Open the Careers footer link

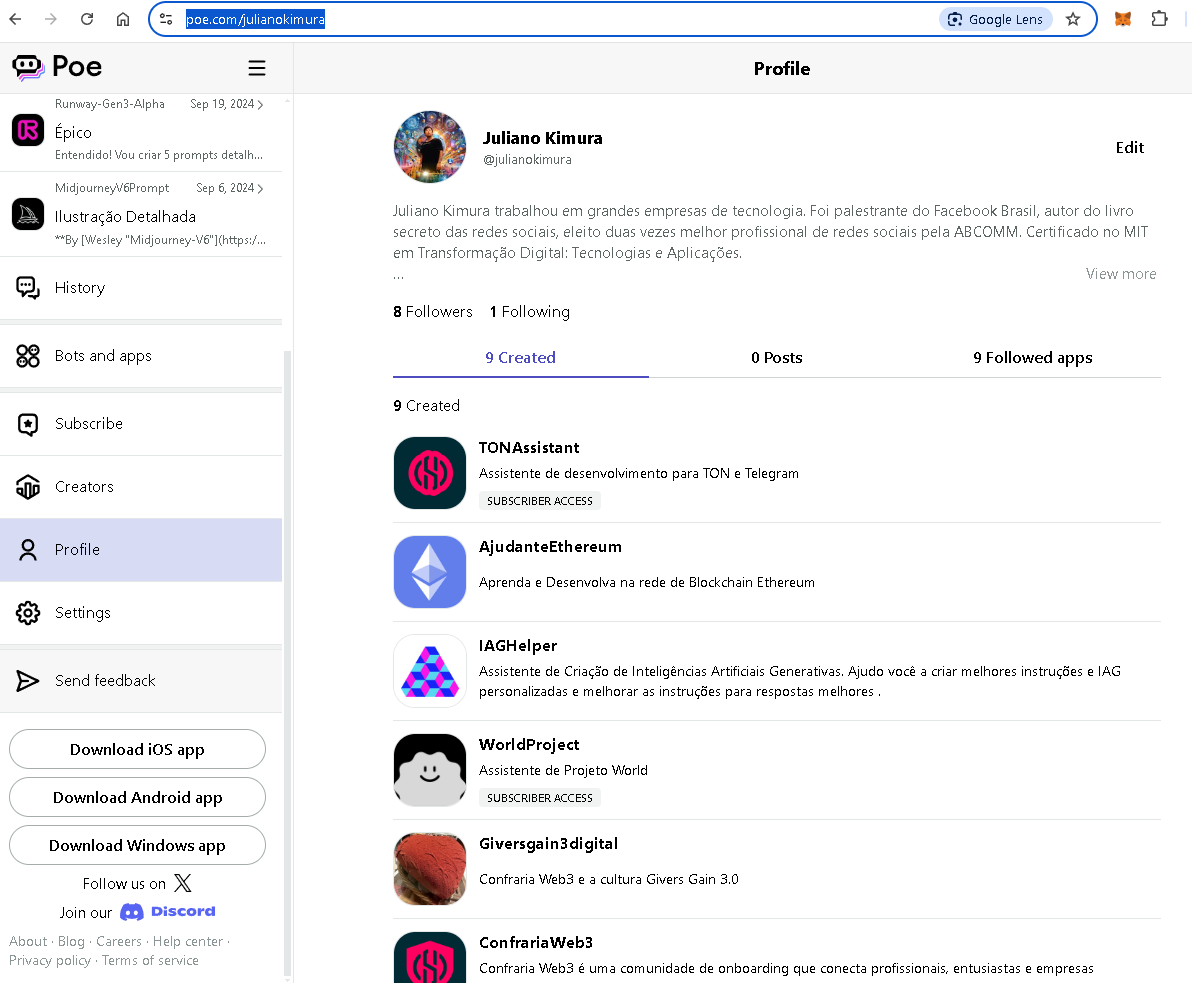click(x=119, y=941)
